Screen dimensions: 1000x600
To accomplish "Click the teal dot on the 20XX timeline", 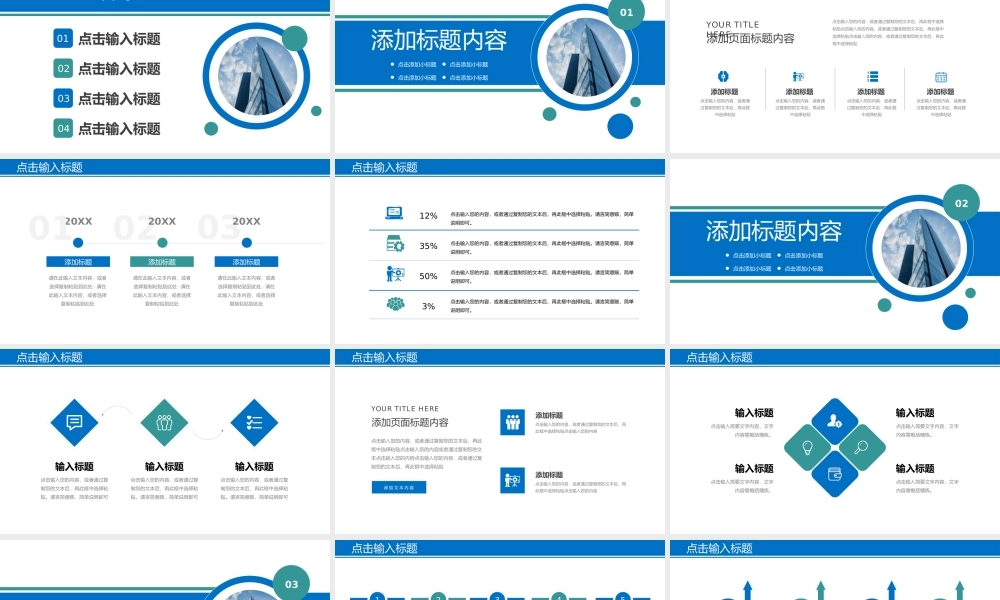I will tap(162, 242).
